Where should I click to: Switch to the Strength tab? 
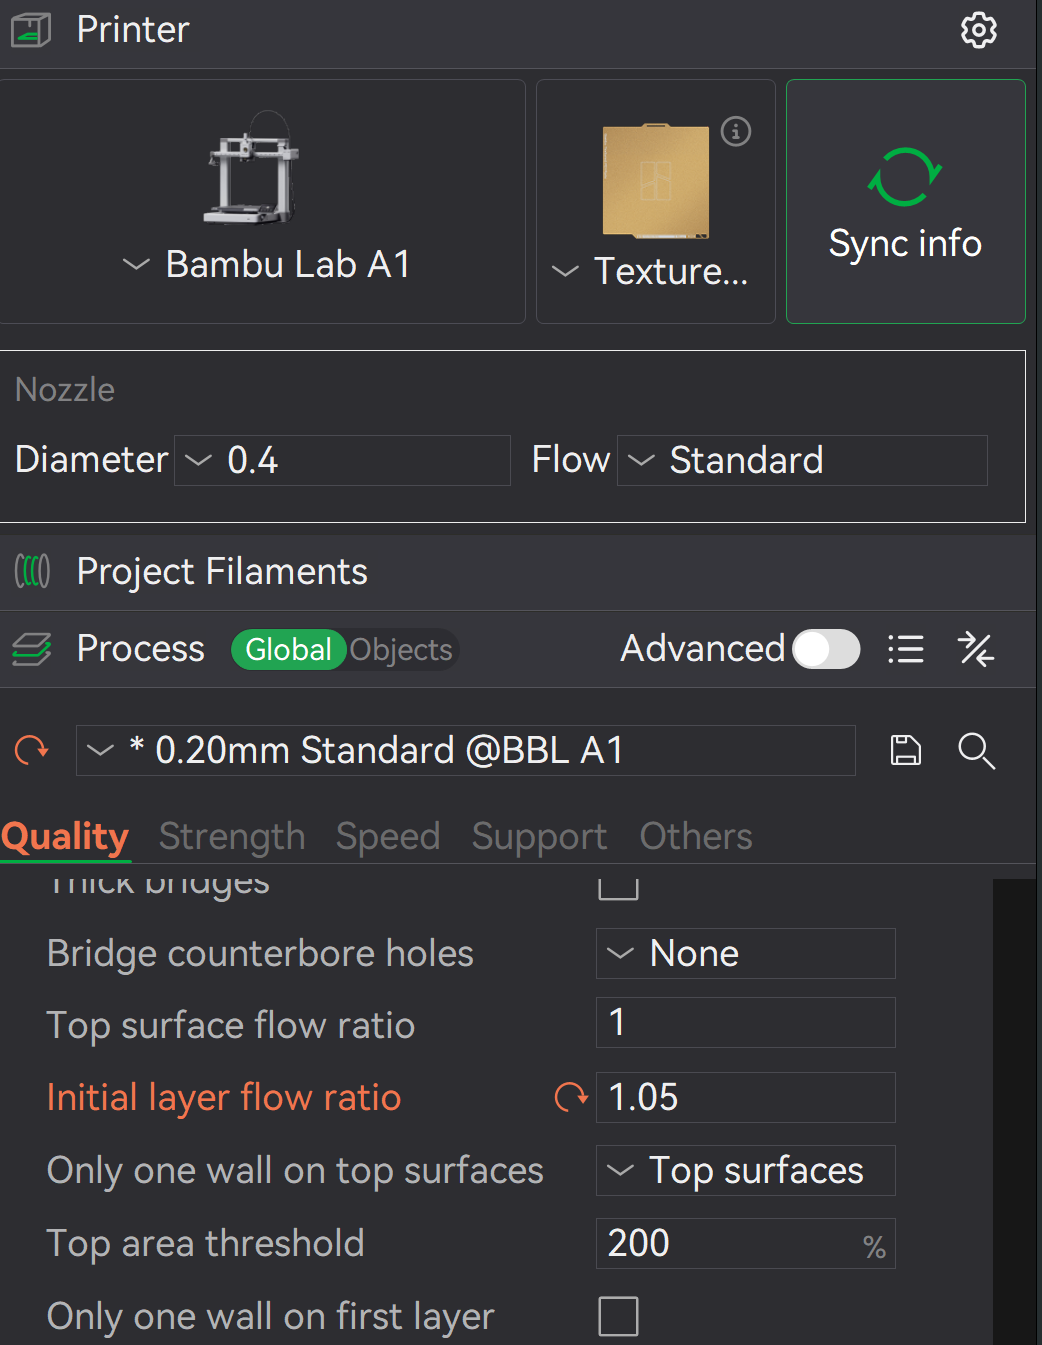point(232,836)
